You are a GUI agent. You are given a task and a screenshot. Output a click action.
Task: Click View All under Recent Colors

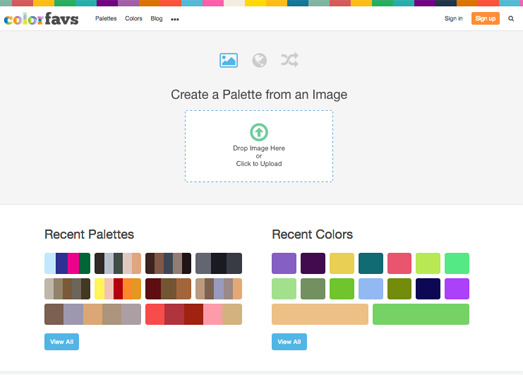tap(289, 342)
